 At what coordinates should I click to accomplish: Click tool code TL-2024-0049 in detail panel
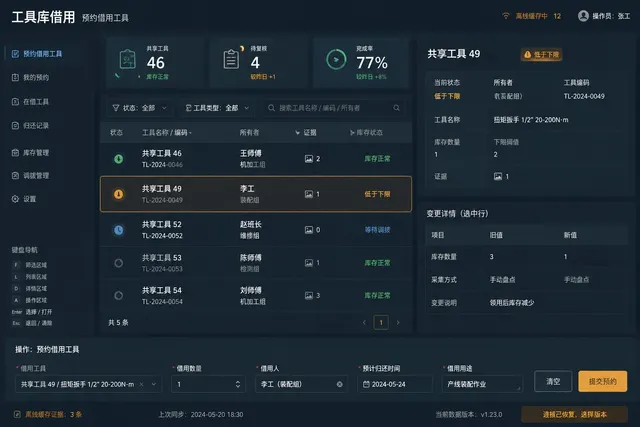coord(584,96)
